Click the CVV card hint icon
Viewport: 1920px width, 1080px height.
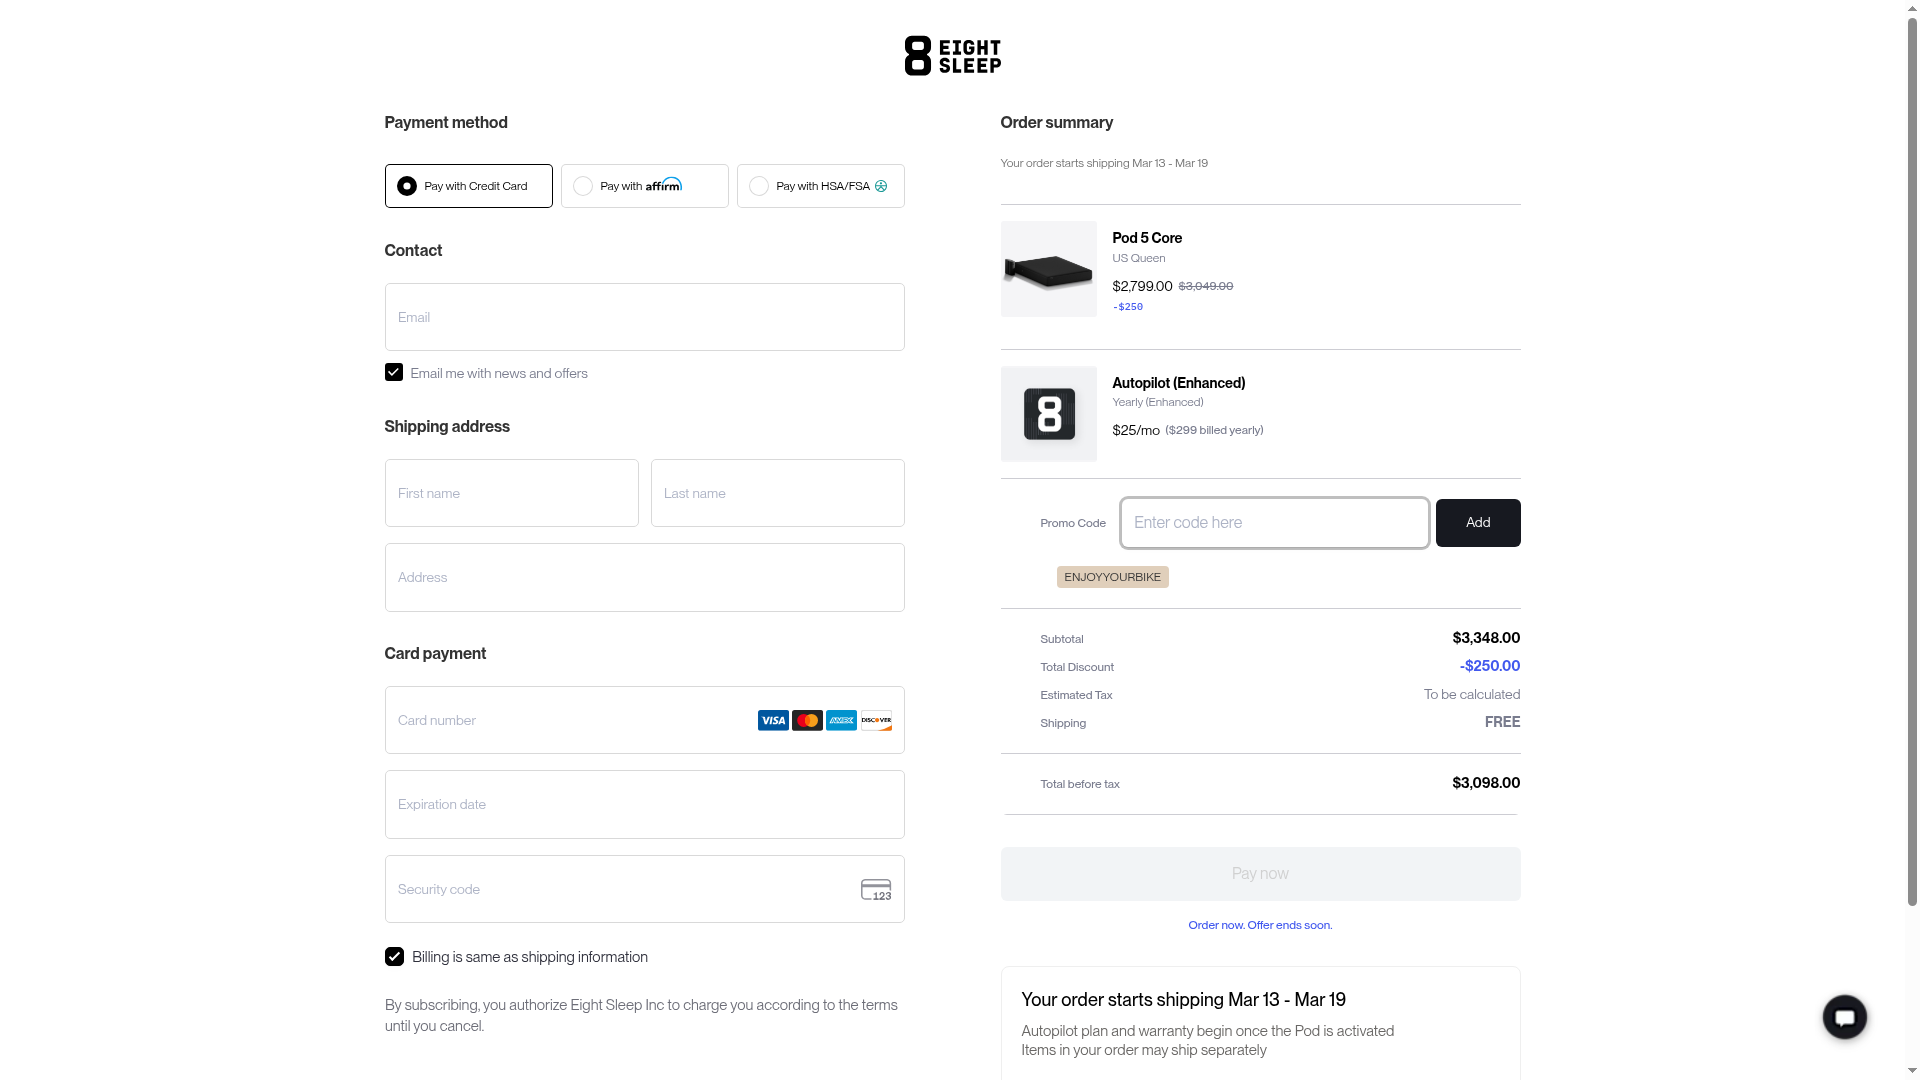[x=876, y=890]
